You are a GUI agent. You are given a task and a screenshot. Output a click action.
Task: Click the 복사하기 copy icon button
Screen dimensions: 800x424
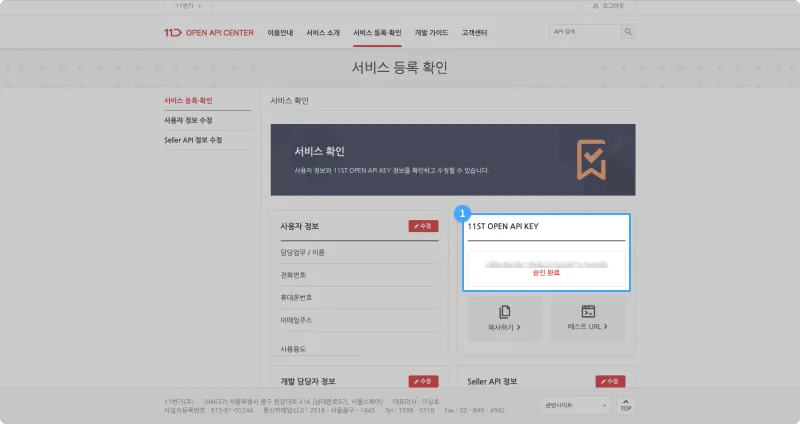pyautogui.click(x=505, y=318)
